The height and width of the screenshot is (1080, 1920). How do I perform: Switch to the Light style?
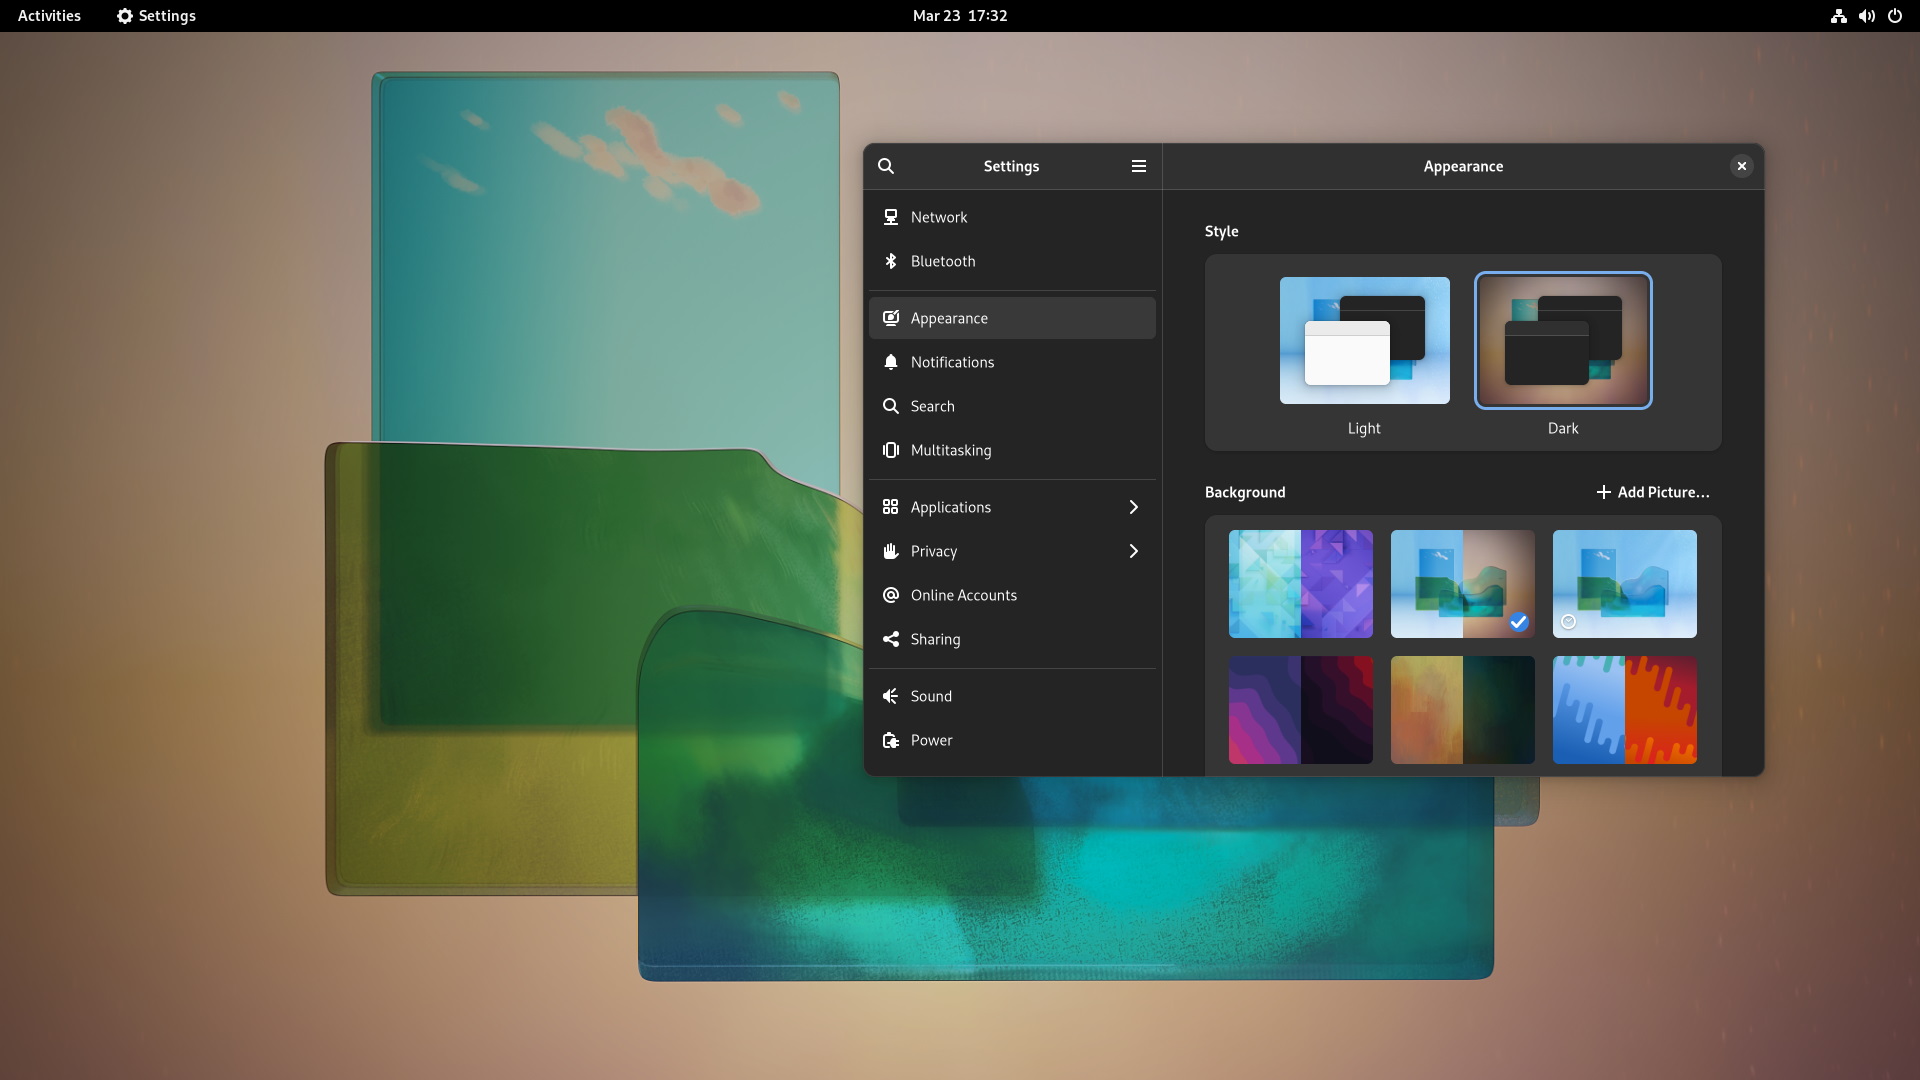1364,341
